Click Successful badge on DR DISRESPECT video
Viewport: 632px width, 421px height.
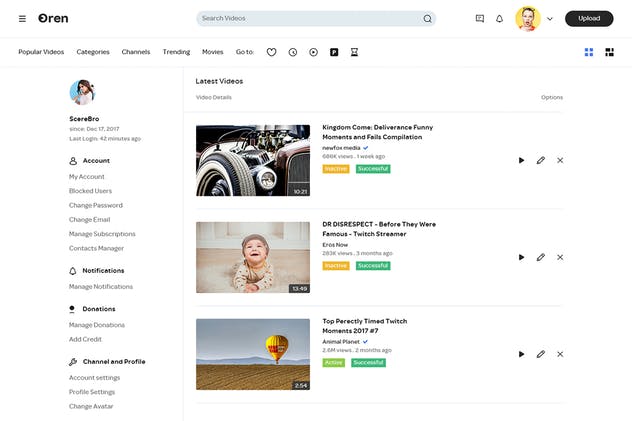pyautogui.click(x=373, y=266)
